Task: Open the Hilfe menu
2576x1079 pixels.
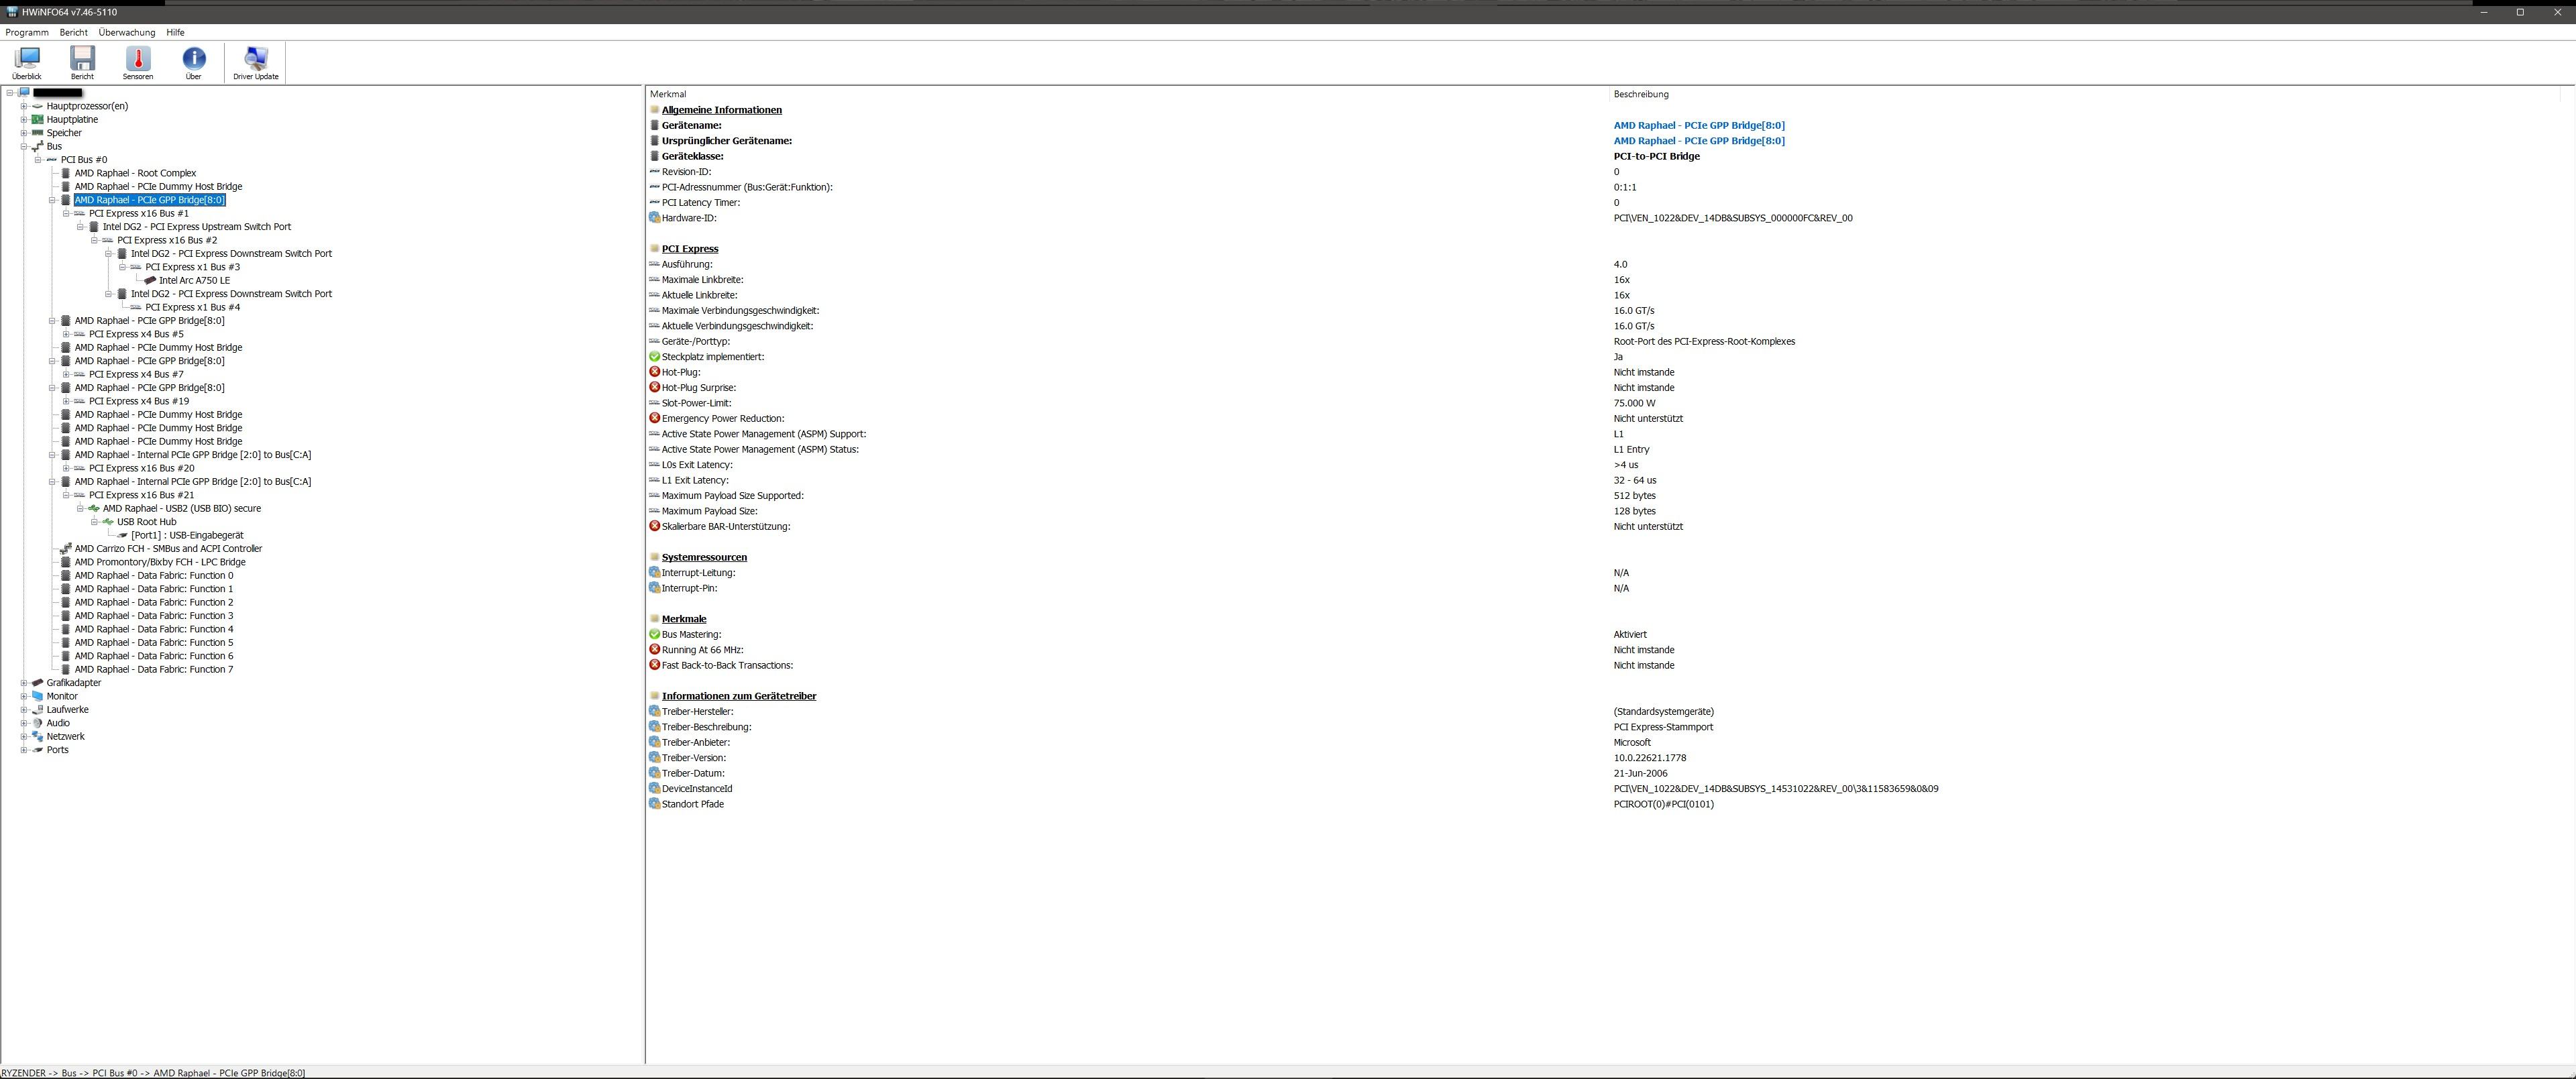Action: [175, 32]
